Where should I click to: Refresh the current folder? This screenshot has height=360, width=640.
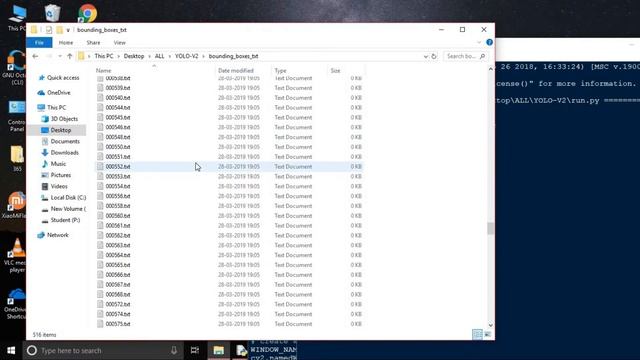(434, 56)
